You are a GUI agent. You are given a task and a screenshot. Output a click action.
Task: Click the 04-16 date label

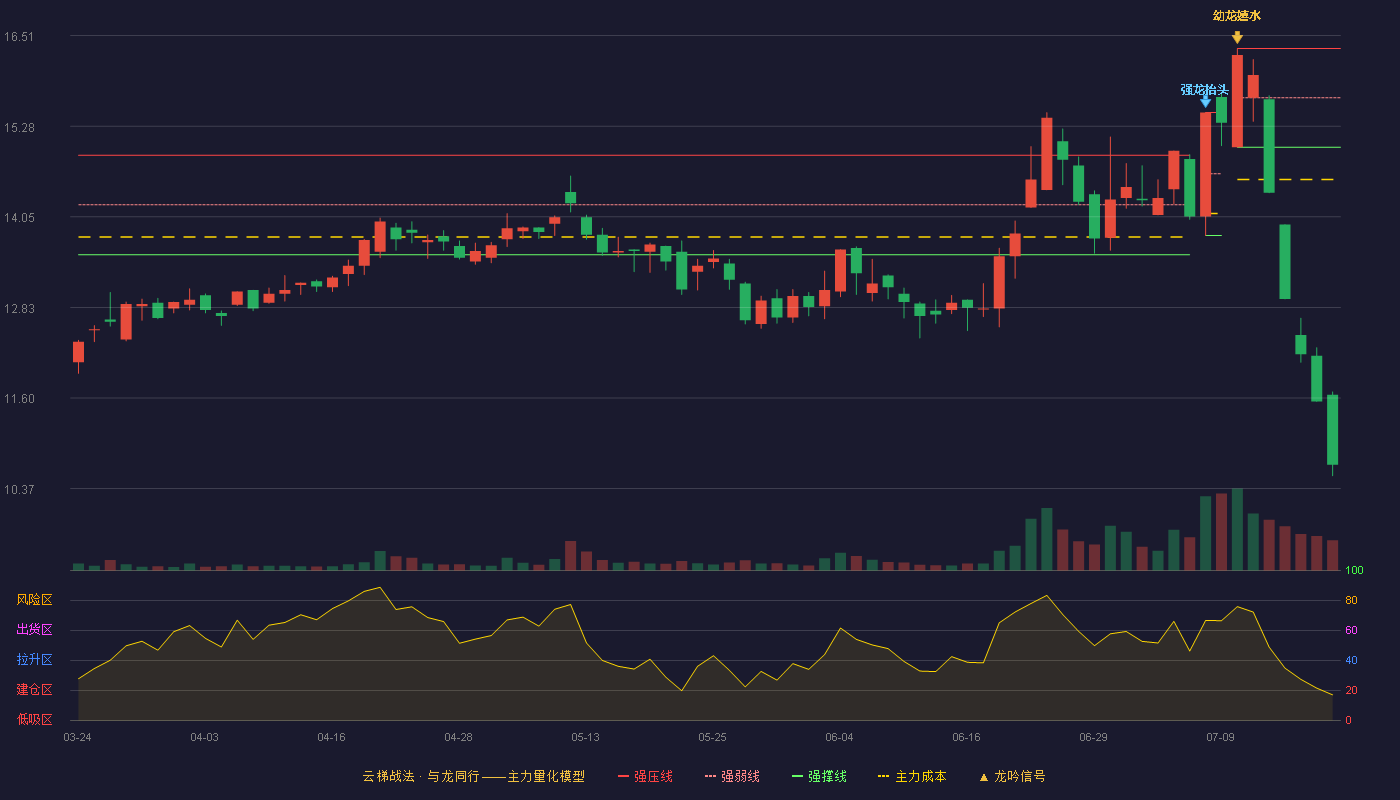[331, 737]
